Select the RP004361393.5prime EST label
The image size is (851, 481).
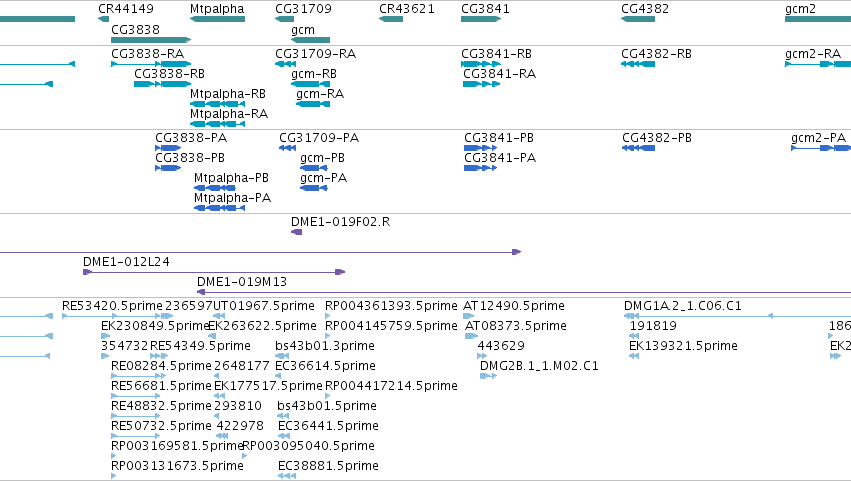click(391, 306)
